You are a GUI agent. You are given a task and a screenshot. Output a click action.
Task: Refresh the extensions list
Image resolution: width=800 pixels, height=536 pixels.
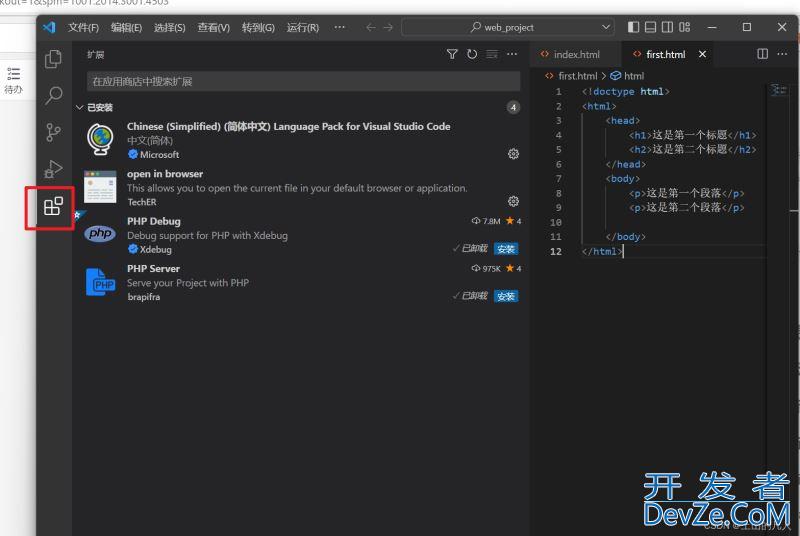click(472, 54)
